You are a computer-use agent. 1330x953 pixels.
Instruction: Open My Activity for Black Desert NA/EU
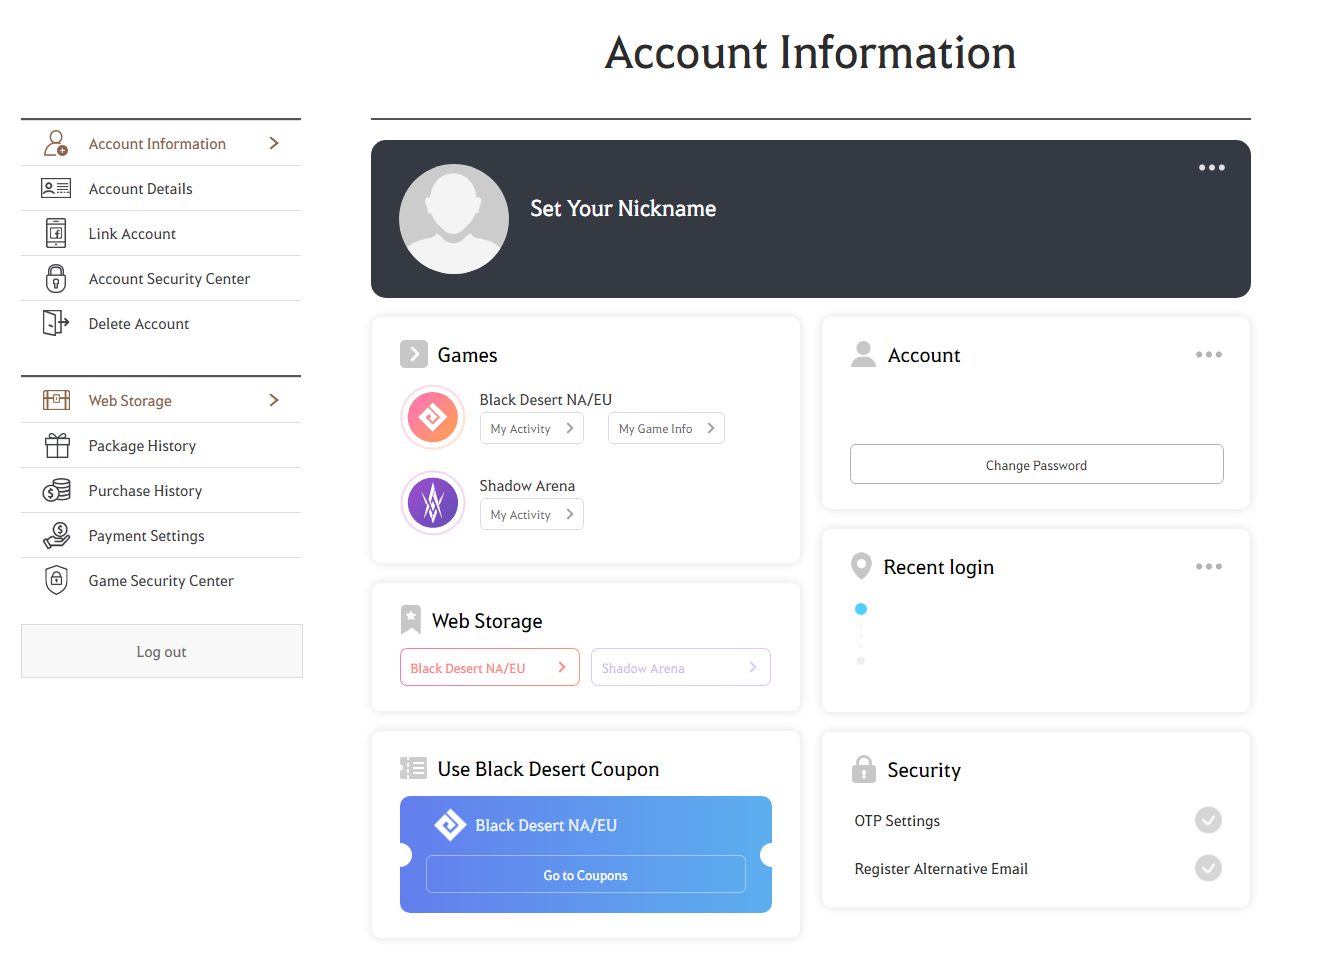pos(532,428)
